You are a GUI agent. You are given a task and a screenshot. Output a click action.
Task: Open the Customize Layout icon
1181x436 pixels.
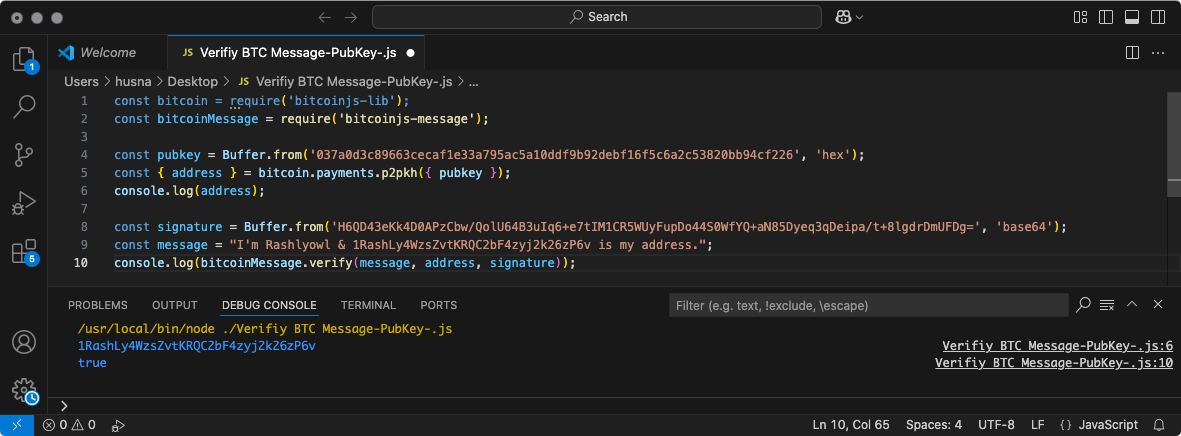pos(1080,17)
